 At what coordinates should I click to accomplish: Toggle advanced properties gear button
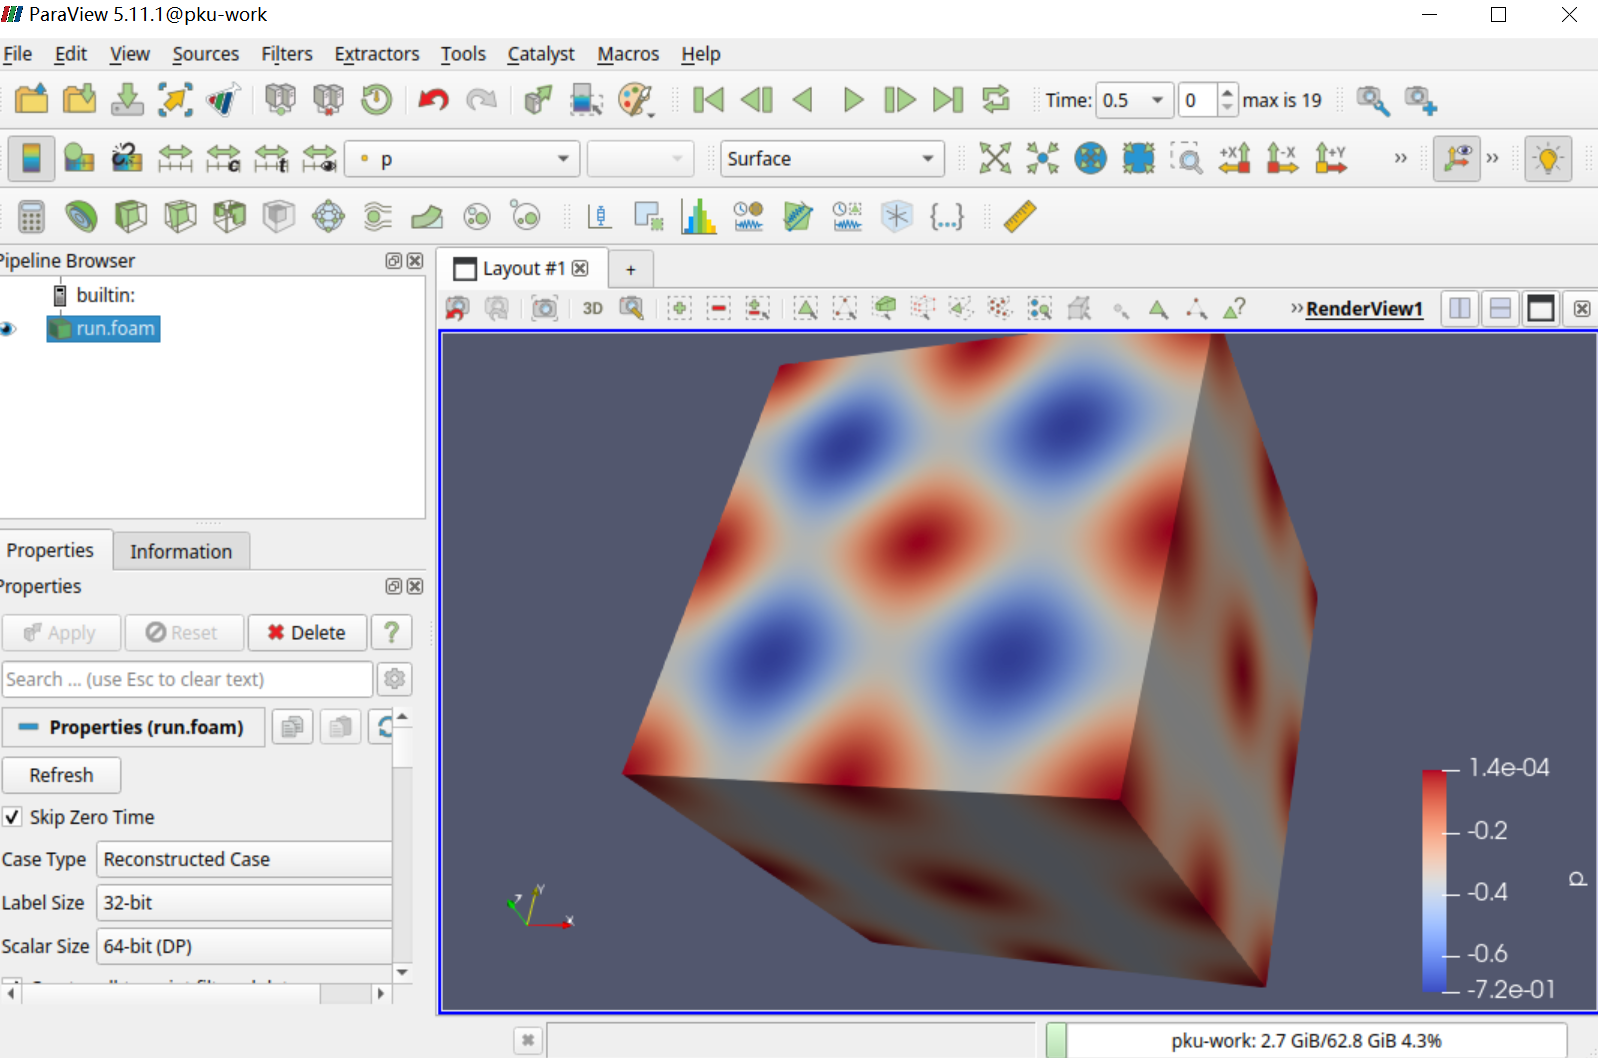[395, 679]
